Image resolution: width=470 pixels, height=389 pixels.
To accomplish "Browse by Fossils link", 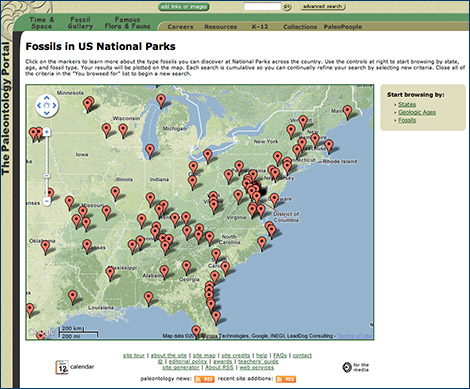I will [x=407, y=120].
